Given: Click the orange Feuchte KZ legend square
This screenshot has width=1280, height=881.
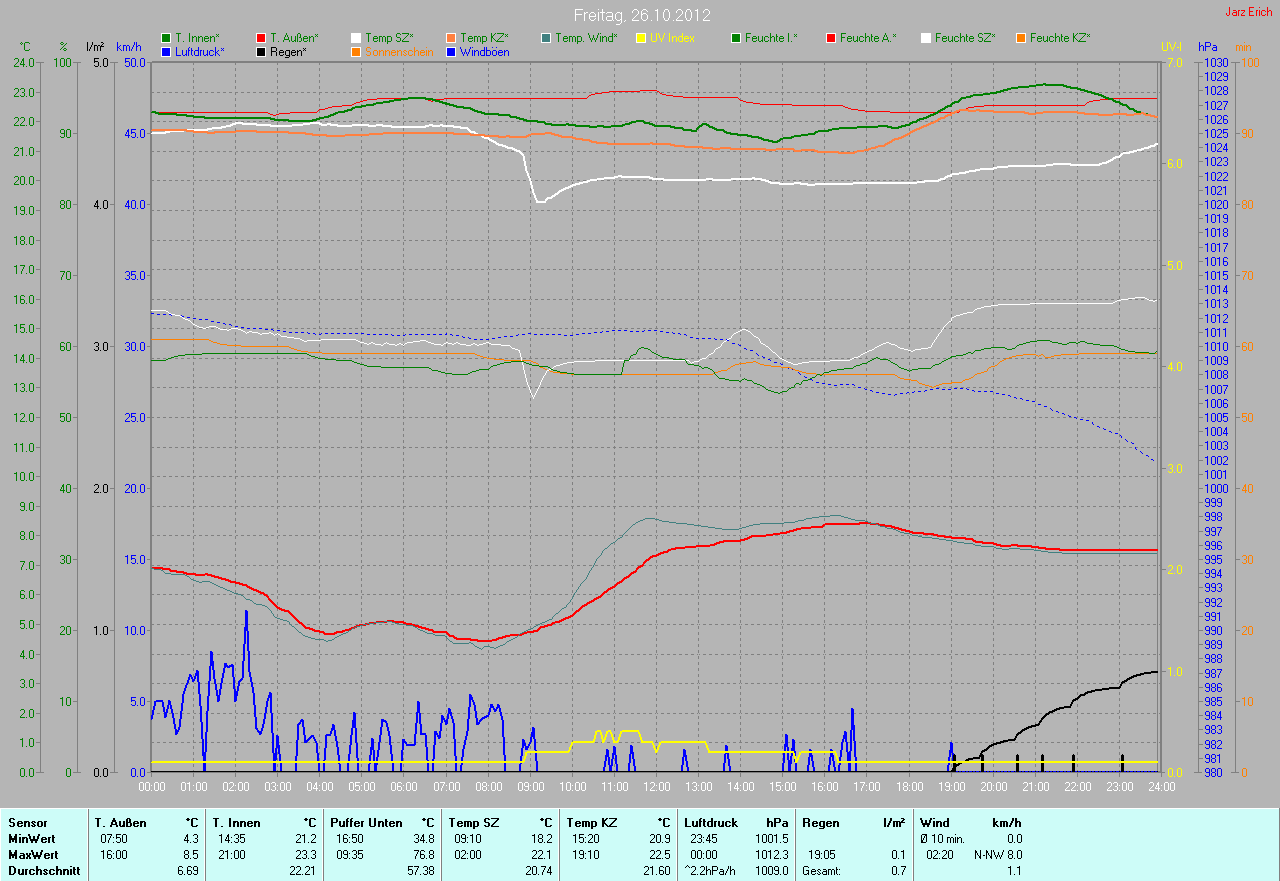Looking at the screenshot, I should point(1021,38).
